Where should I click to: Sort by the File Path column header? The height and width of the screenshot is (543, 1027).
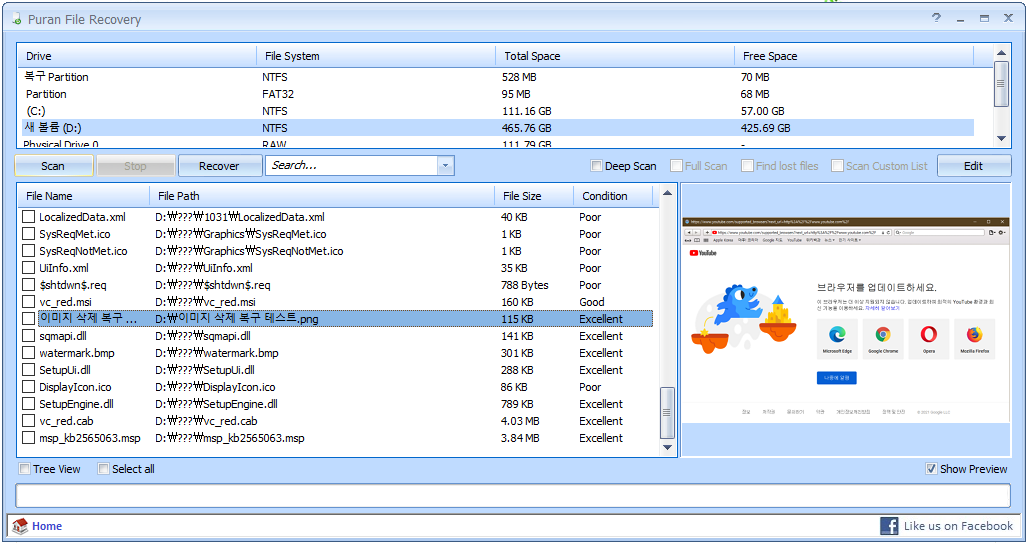322,196
